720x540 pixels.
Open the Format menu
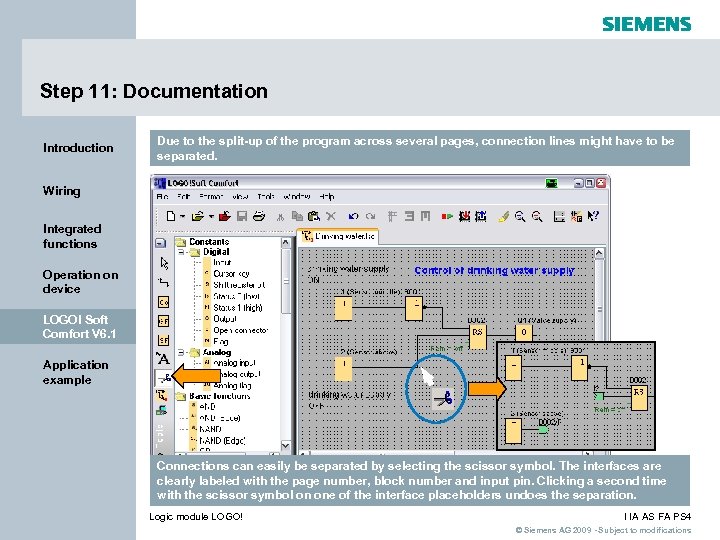tap(211, 197)
